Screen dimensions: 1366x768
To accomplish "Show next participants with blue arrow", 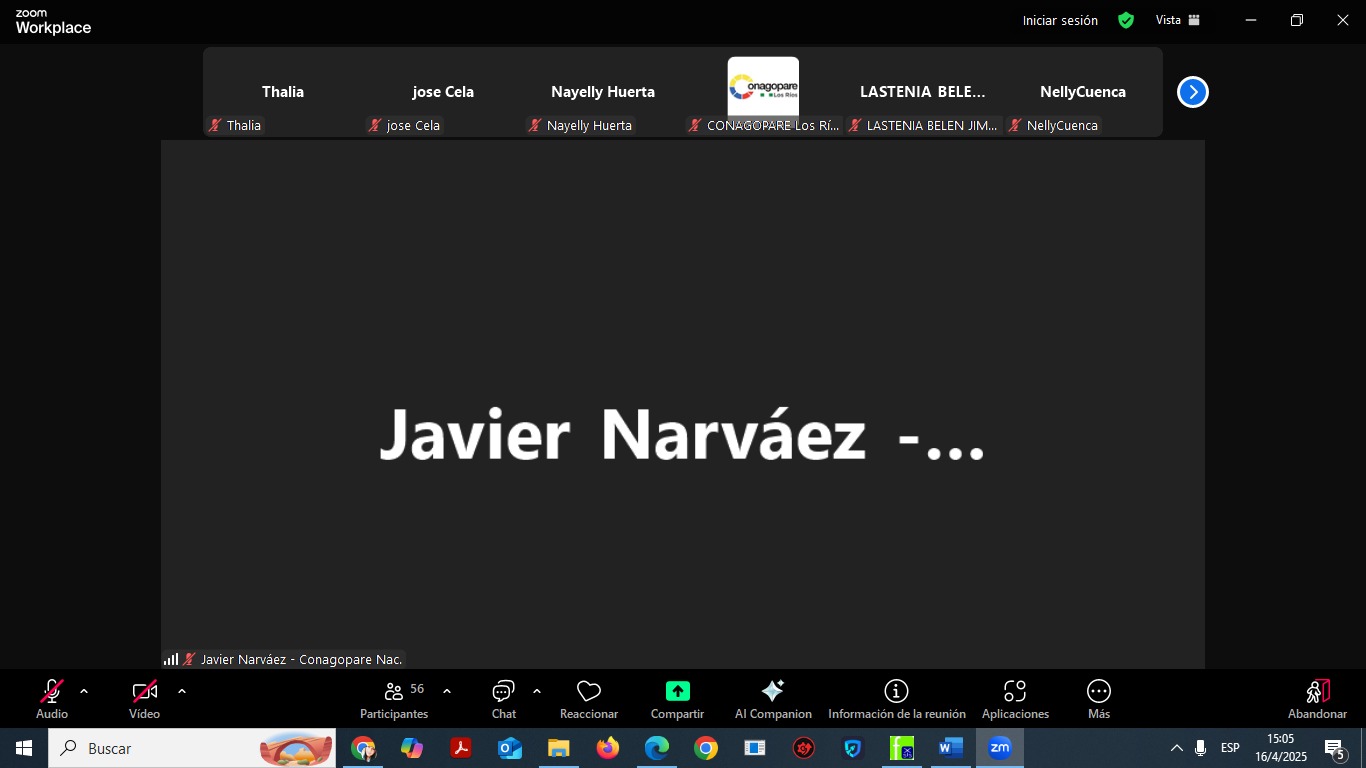I will (1192, 92).
